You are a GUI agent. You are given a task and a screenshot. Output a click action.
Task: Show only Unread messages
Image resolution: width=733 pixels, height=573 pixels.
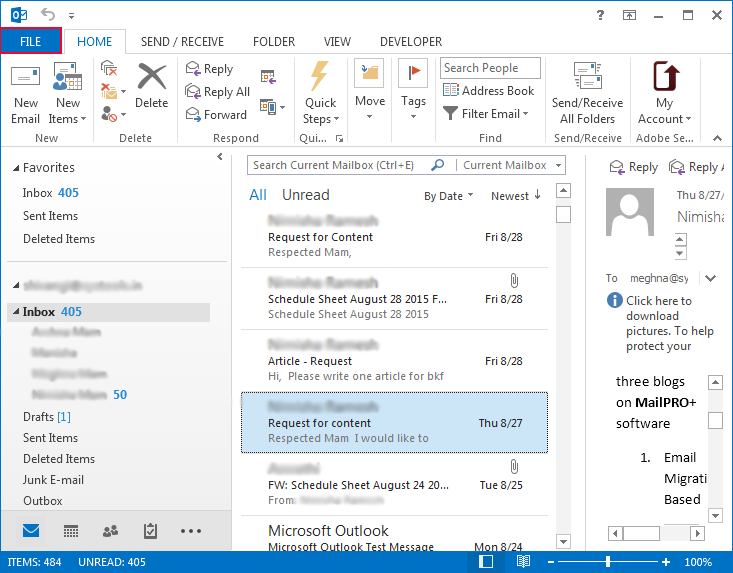coord(306,195)
